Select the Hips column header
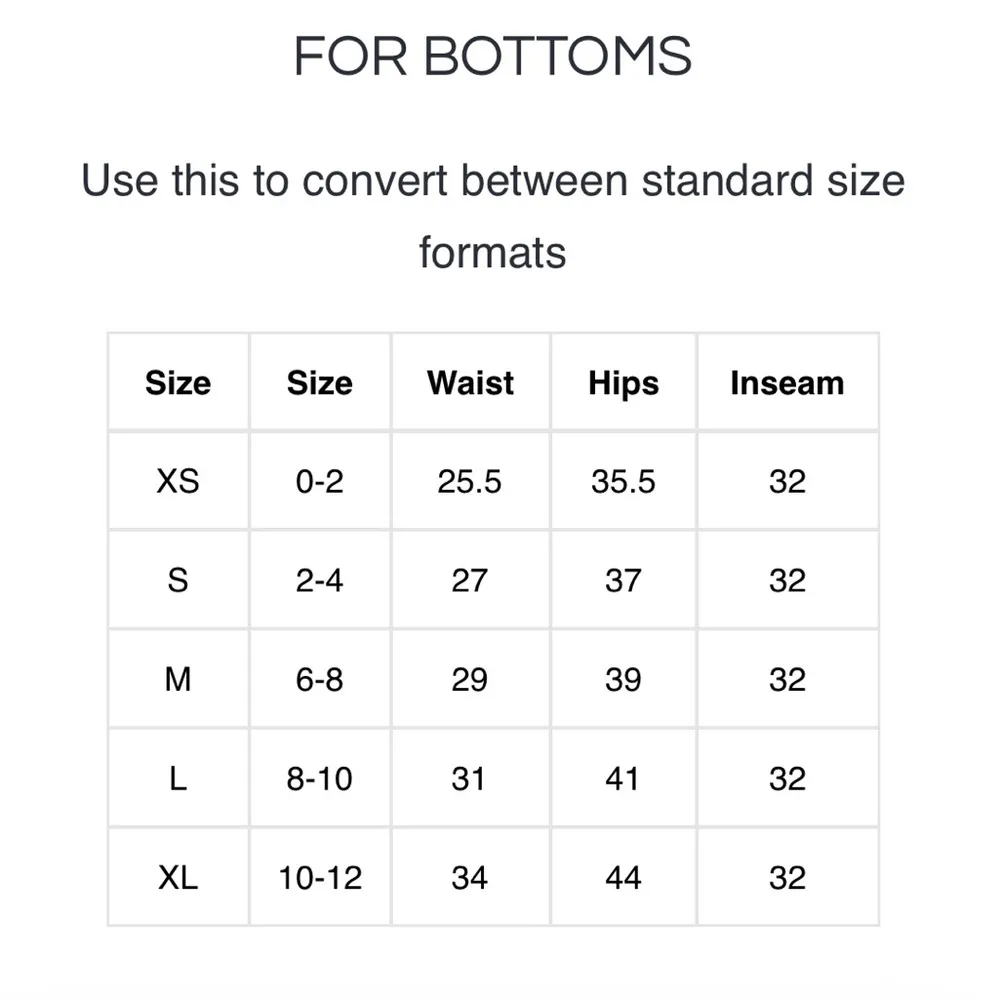 pyautogui.click(x=623, y=383)
